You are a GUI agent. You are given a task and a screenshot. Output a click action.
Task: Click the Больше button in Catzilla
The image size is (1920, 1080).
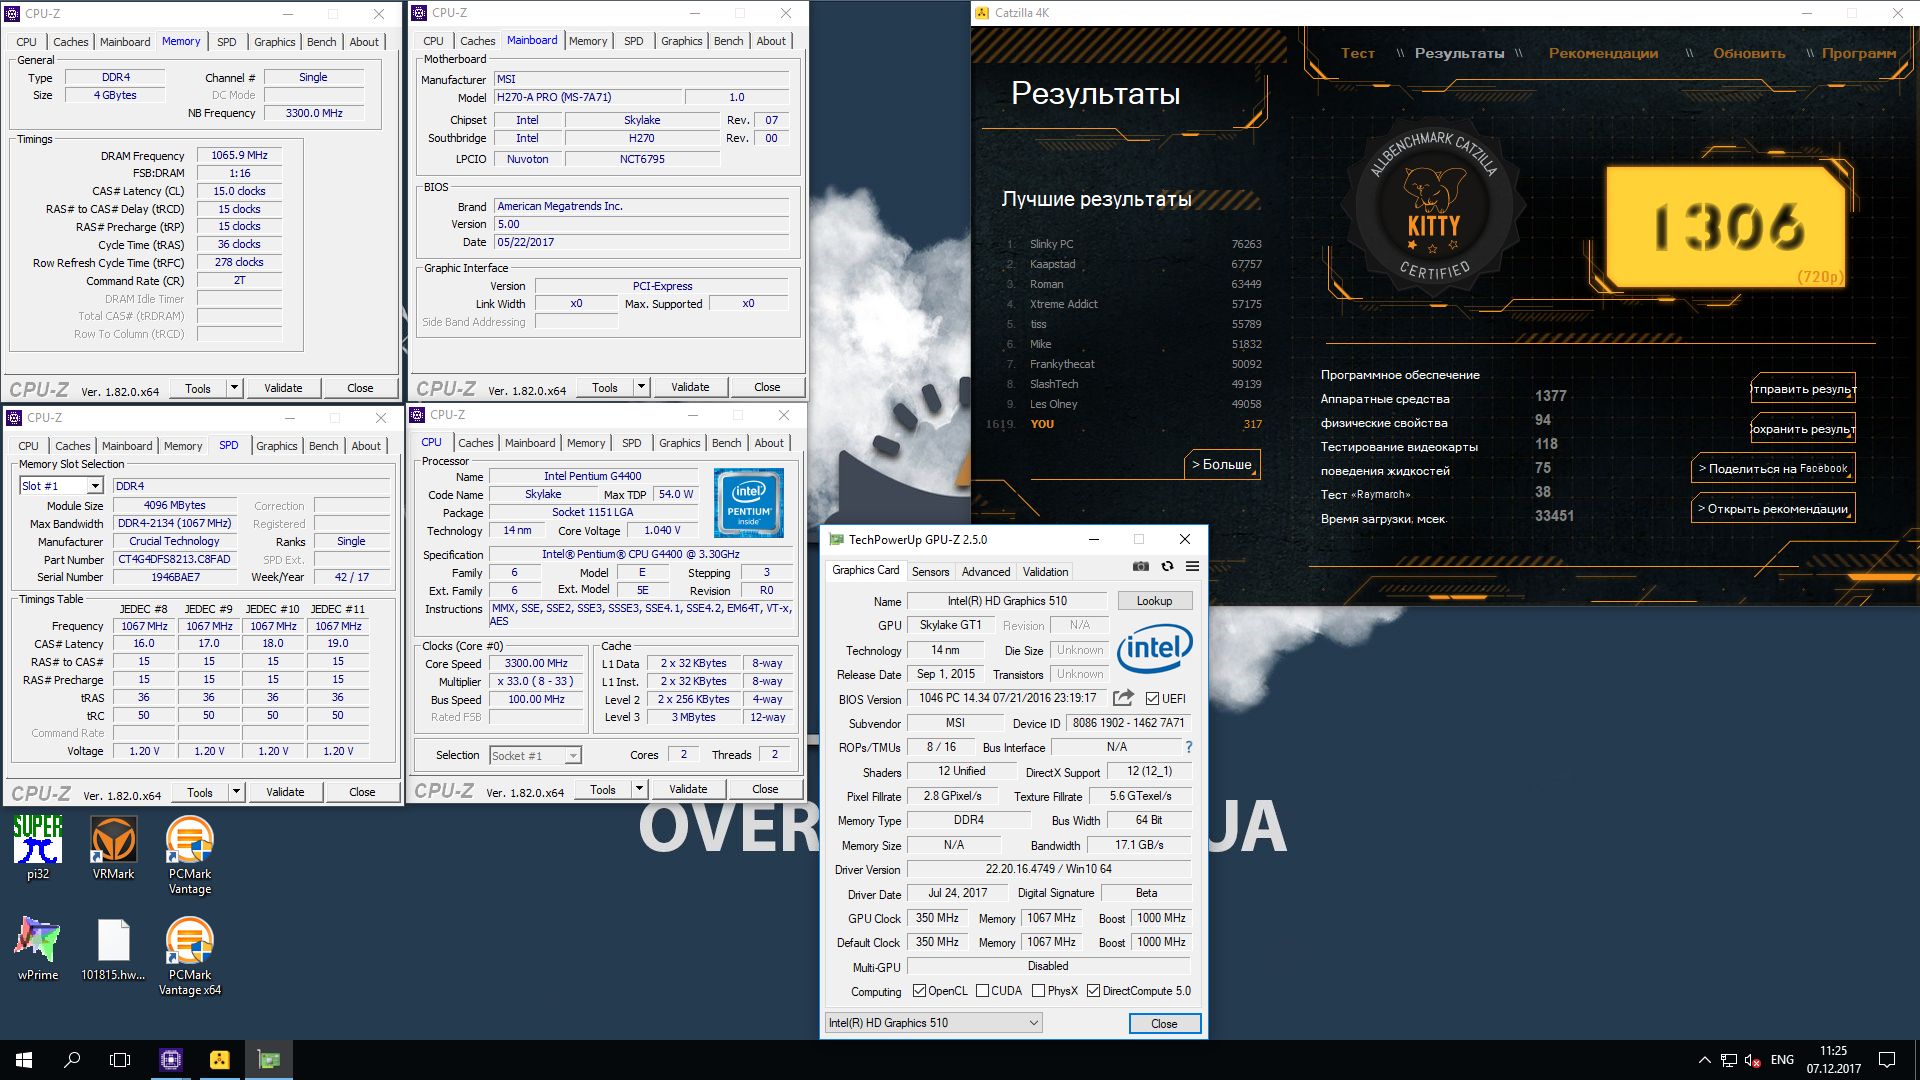[x=1222, y=464]
